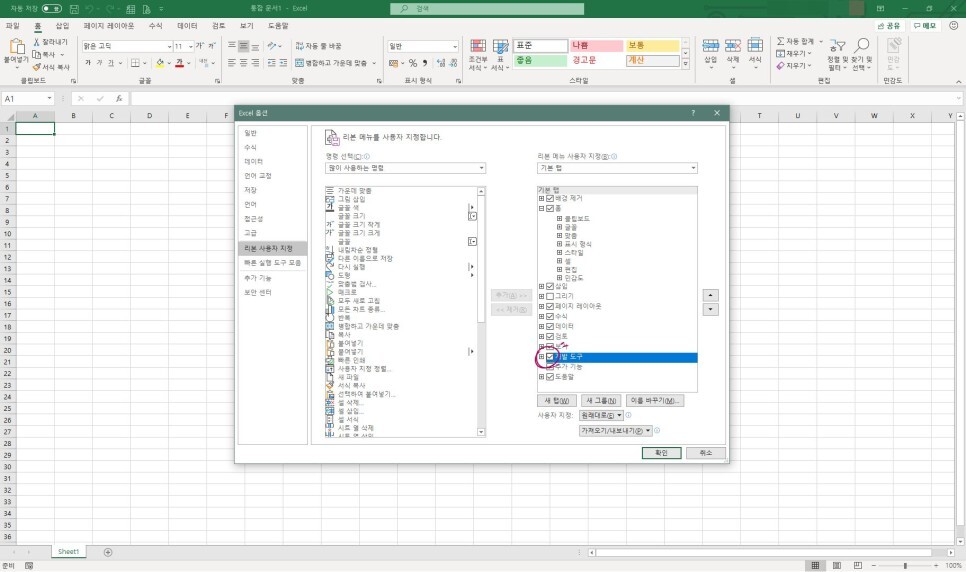Uncheck the 배경 제거 tab checkbox

pos(550,198)
